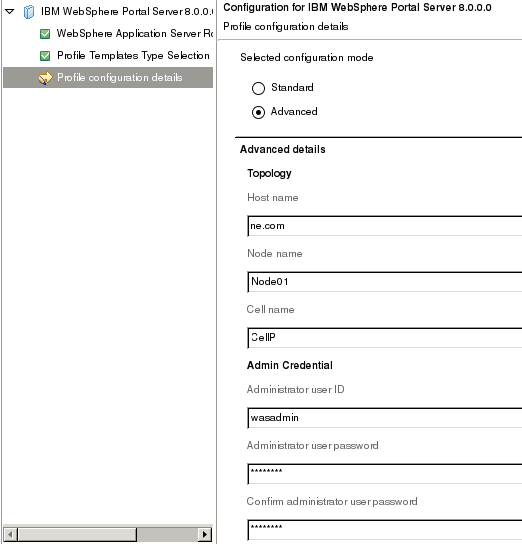Click the Advanced details heading

(x=283, y=149)
